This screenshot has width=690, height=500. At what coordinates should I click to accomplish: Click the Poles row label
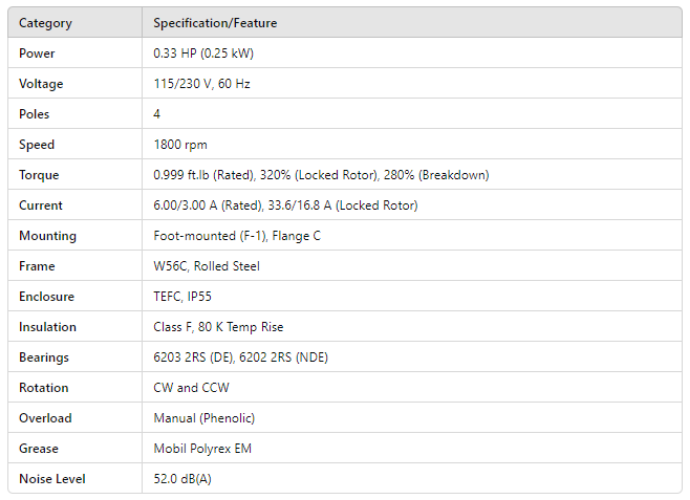(34, 114)
